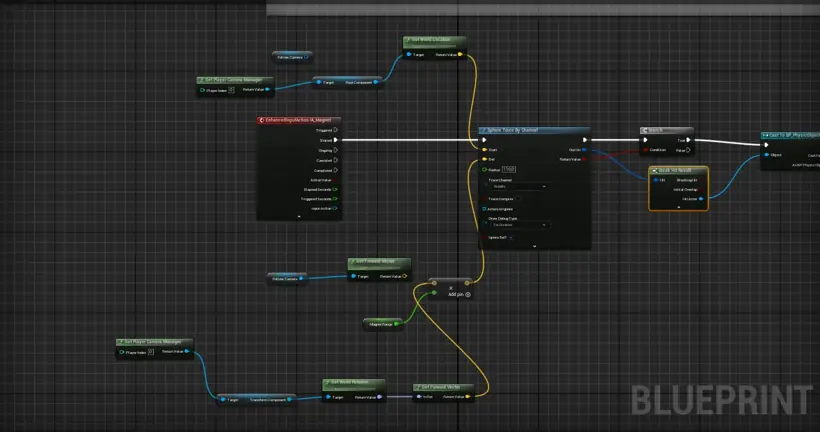Select the Magnet Range variable node
This screenshot has width=820, height=432.
(x=383, y=324)
